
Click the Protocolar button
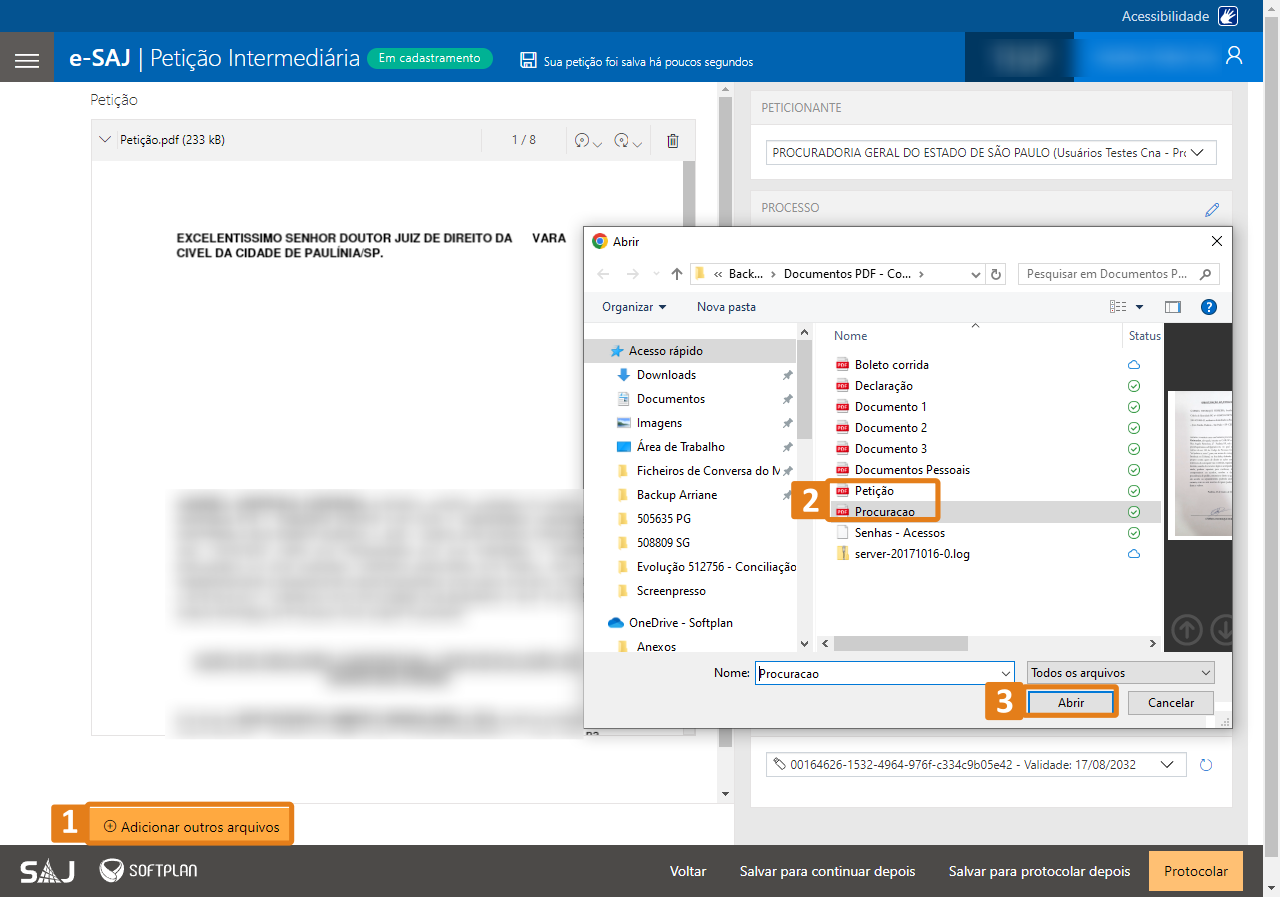(1196, 871)
